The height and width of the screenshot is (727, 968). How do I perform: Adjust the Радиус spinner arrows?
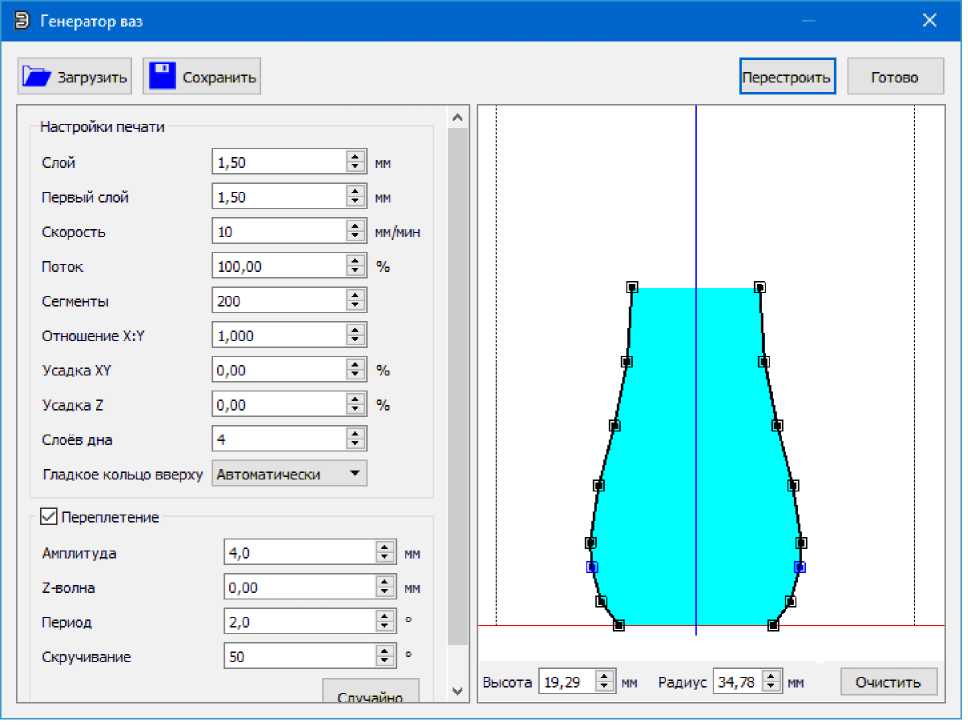point(771,683)
